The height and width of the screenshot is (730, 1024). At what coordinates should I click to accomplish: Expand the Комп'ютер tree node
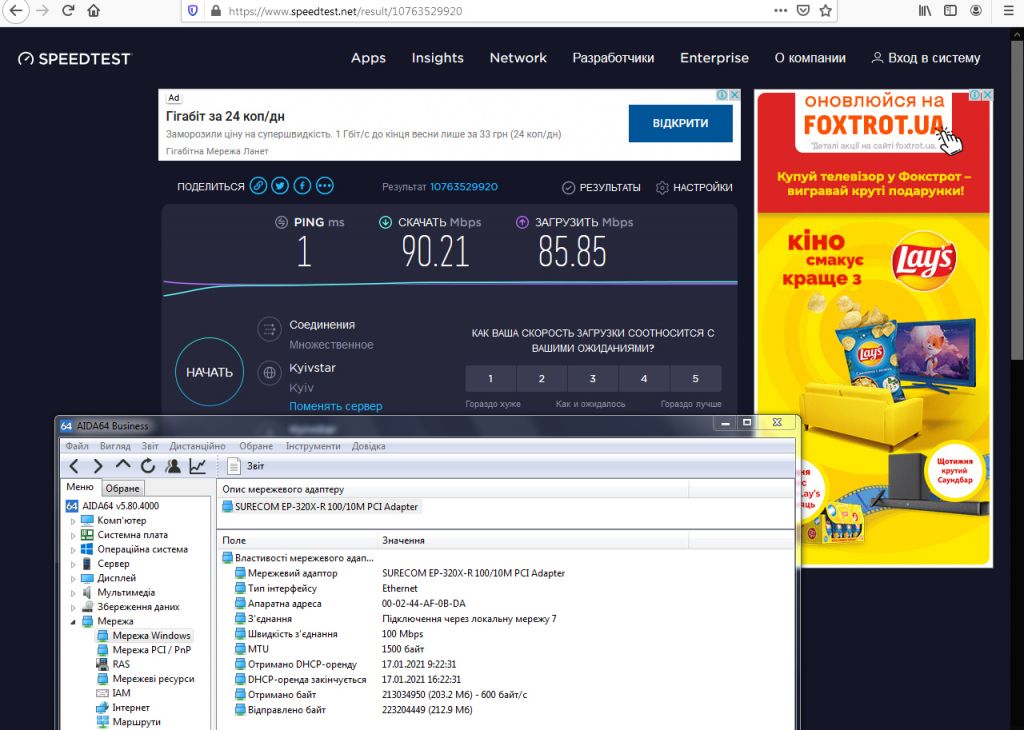pyautogui.click(x=73, y=521)
